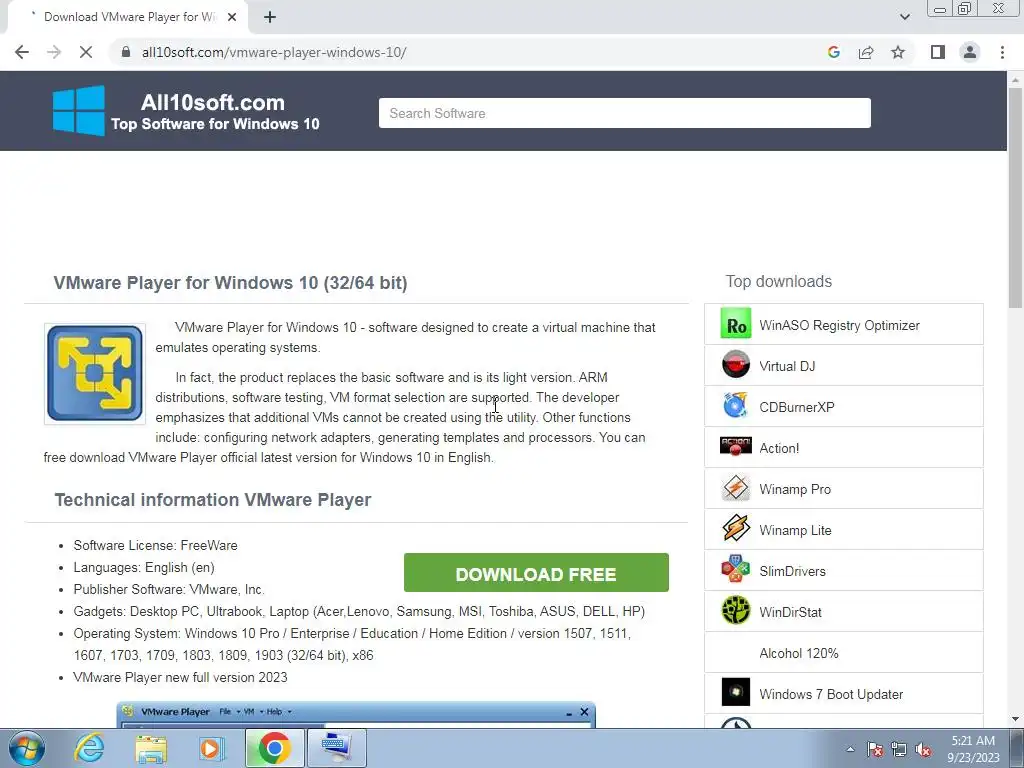1024x768 pixels.
Task: Expand the tab search chevron
Action: coord(904,17)
